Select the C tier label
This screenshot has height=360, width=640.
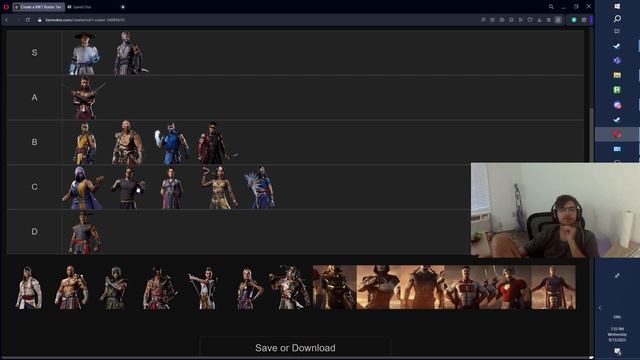pyautogui.click(x=35, y=187)
